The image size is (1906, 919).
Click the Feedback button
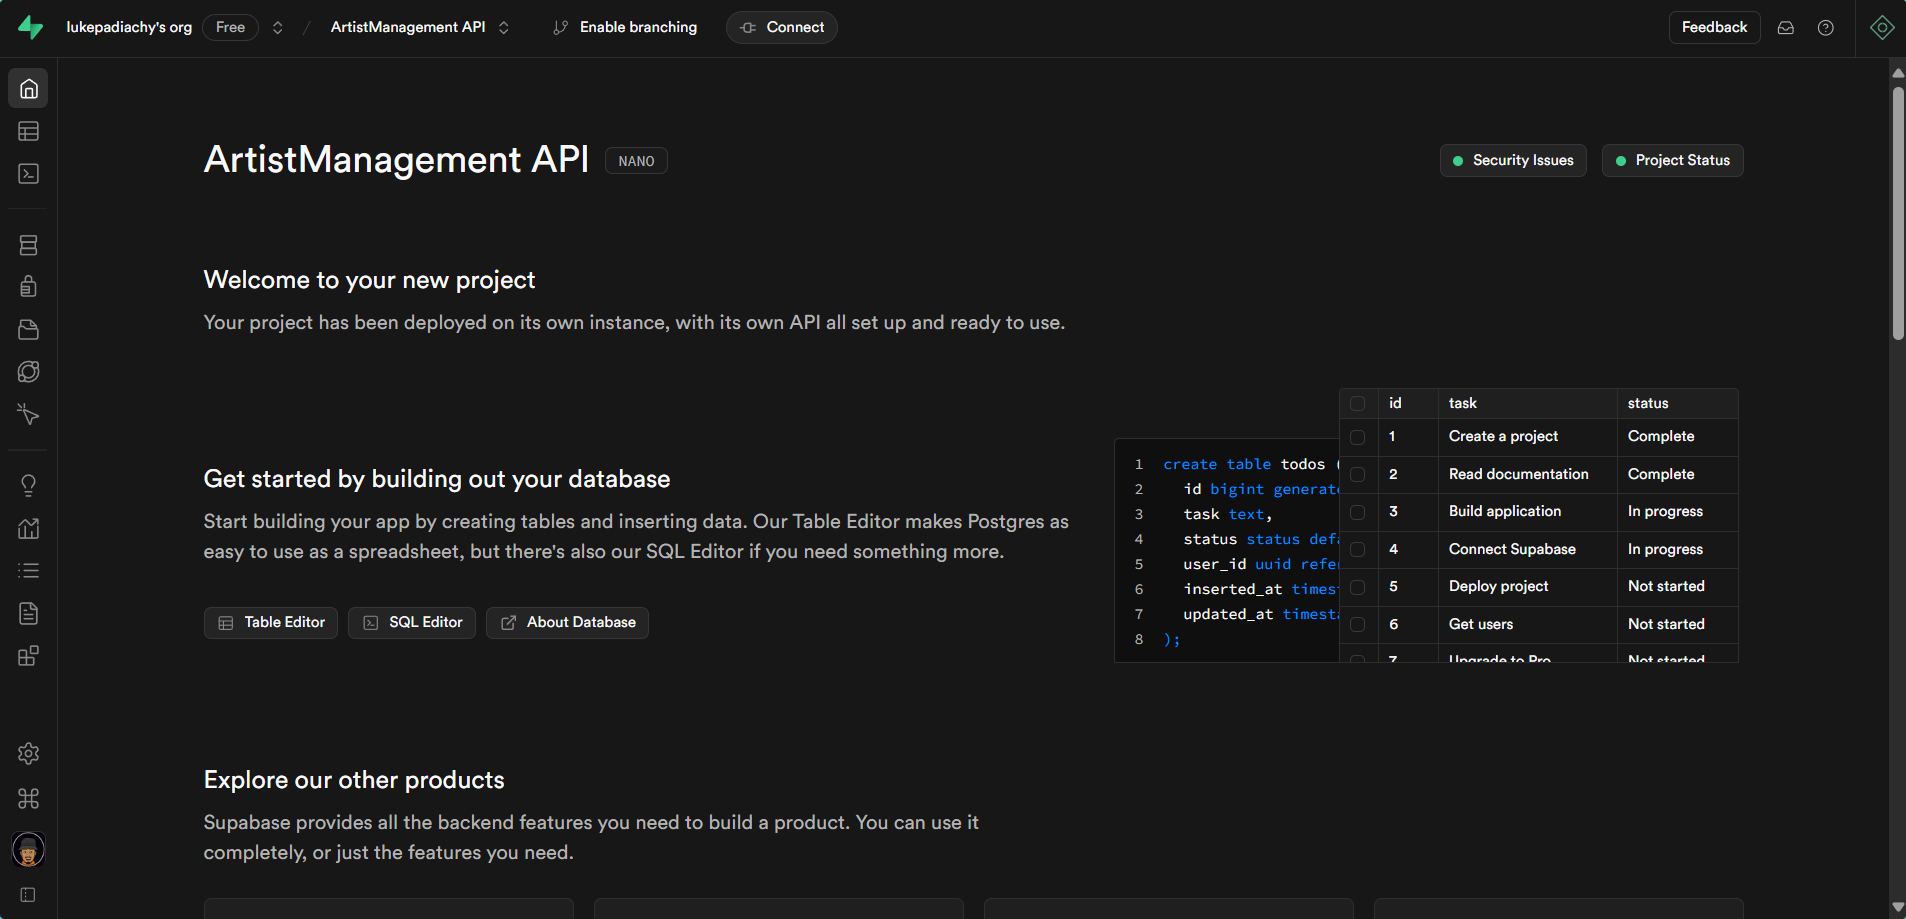1714,28
